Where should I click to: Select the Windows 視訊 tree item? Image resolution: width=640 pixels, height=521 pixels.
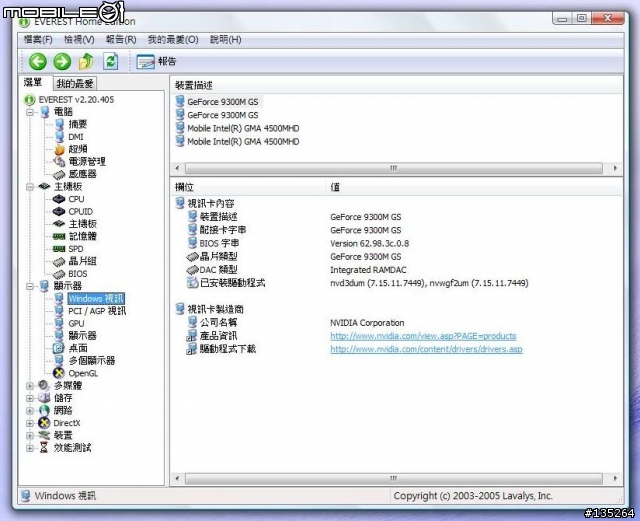[96, 298]
